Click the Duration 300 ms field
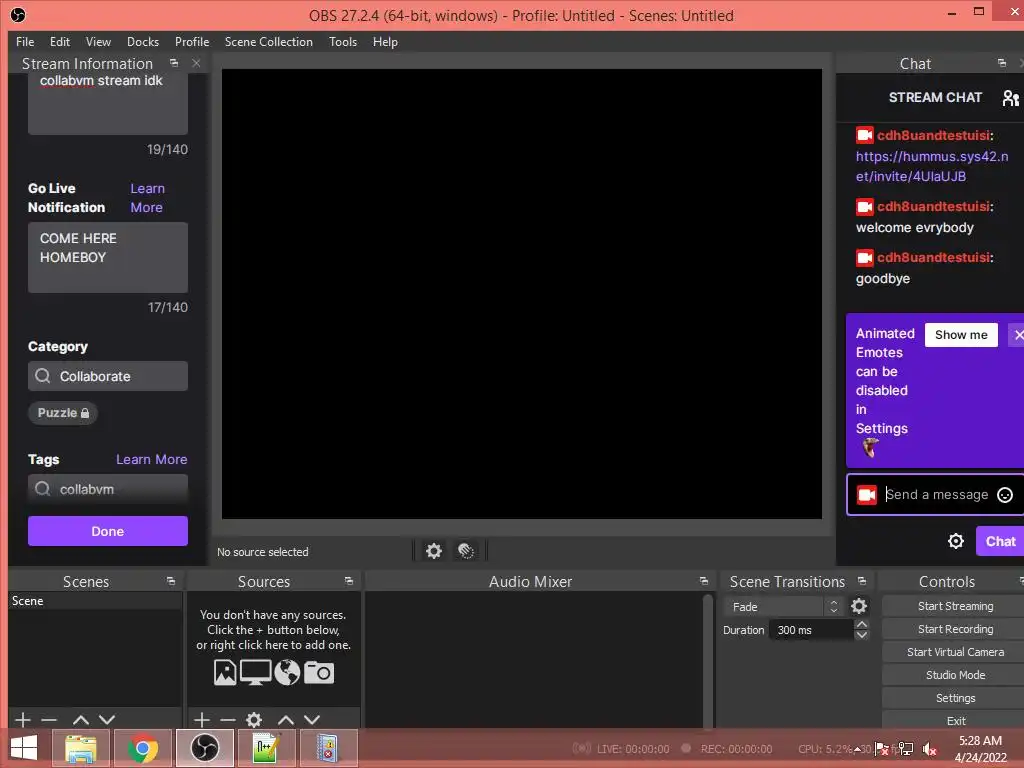This screenshot has height=768, width=1024. (812, 630)
